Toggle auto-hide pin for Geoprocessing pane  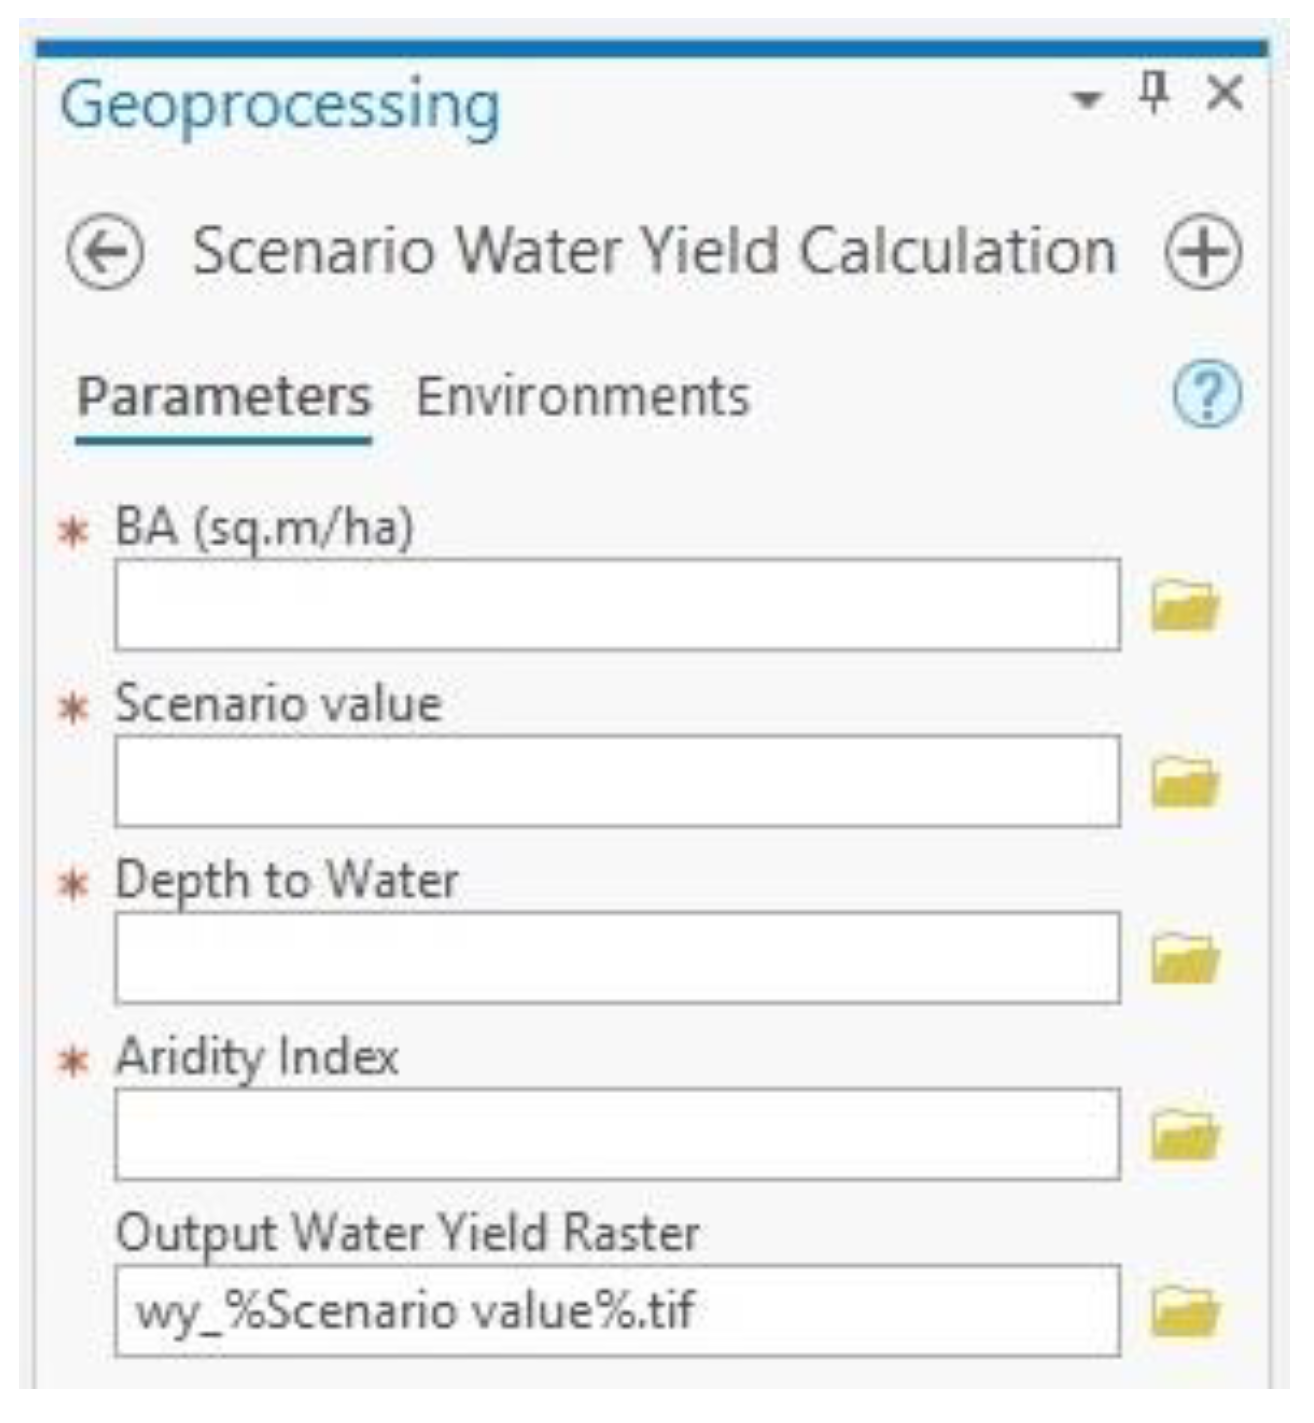1153,94
